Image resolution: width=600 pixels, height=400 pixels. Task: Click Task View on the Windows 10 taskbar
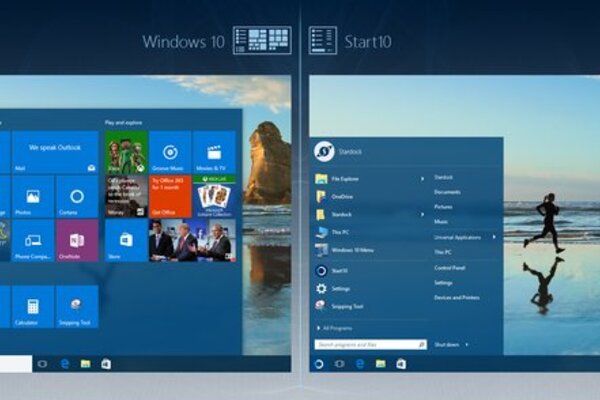click(x=42, y=364)
